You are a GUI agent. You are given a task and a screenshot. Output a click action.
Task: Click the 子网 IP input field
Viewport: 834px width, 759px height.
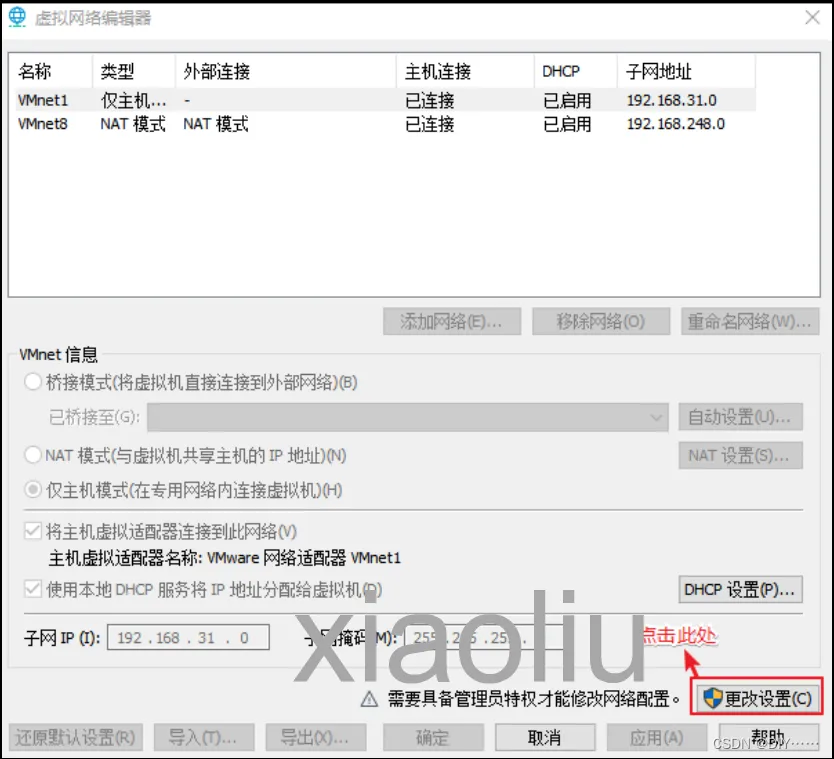point(188,637)
